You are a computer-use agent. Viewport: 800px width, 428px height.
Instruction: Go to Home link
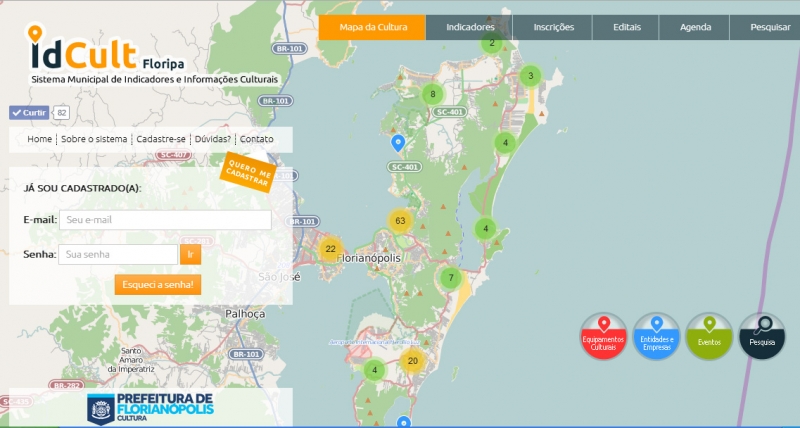pos(39,139)
